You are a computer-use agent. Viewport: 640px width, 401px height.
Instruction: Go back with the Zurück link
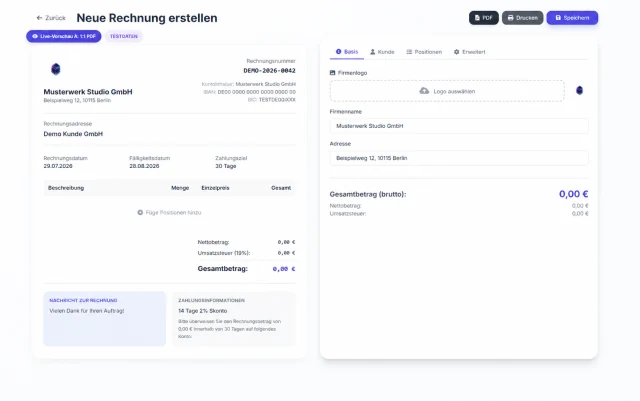coord(51,18)
